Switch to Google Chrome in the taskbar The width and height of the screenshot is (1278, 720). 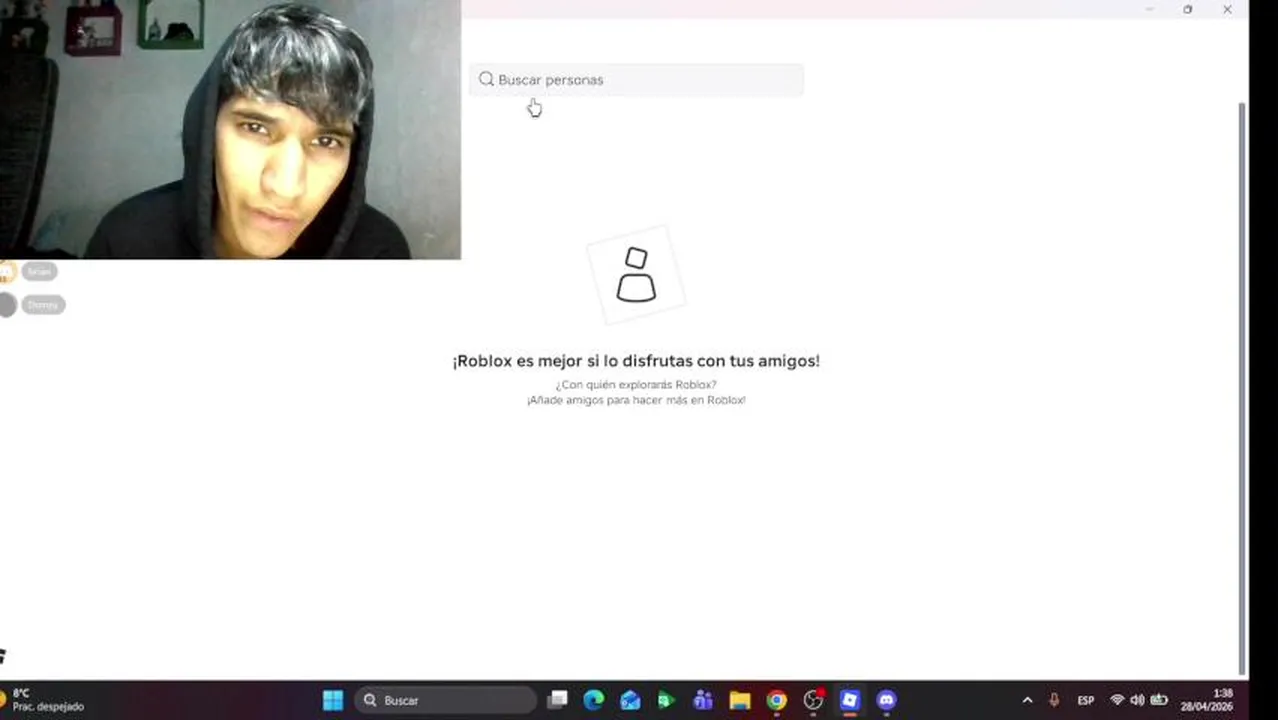click(x=777, y=700)
